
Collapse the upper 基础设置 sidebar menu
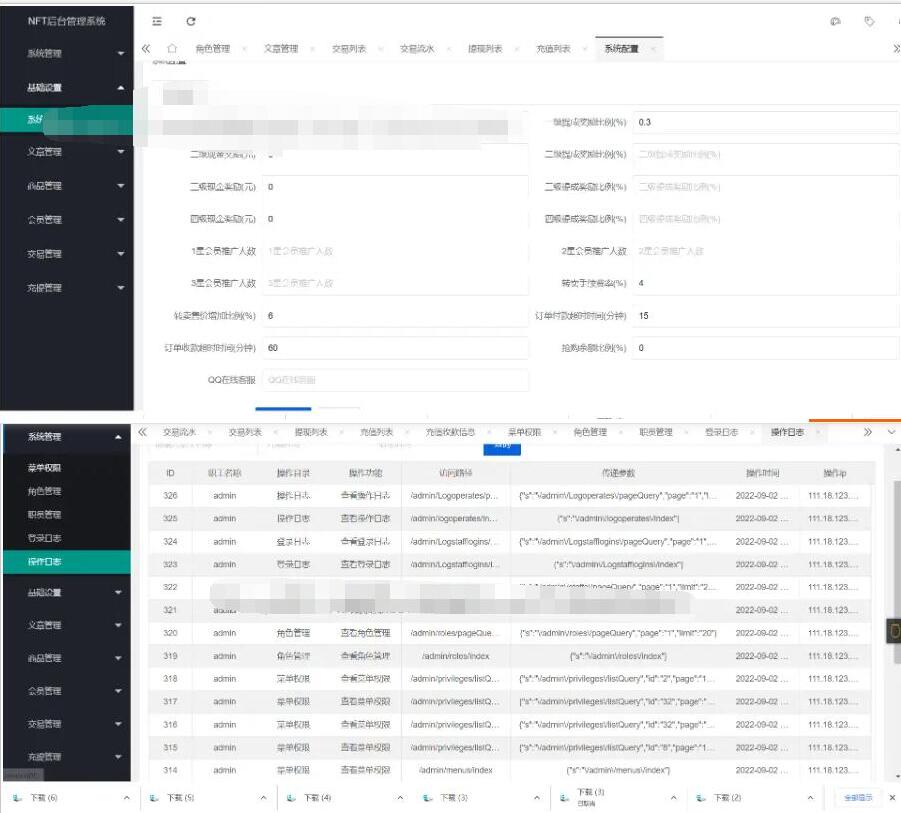tap(121, 88)
